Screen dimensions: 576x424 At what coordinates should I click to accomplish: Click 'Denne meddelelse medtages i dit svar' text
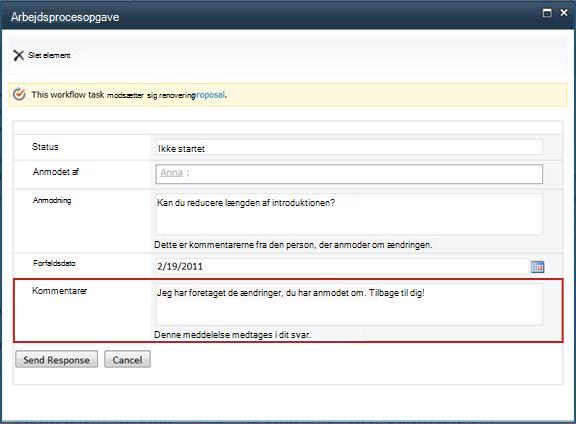coord(233,335)
